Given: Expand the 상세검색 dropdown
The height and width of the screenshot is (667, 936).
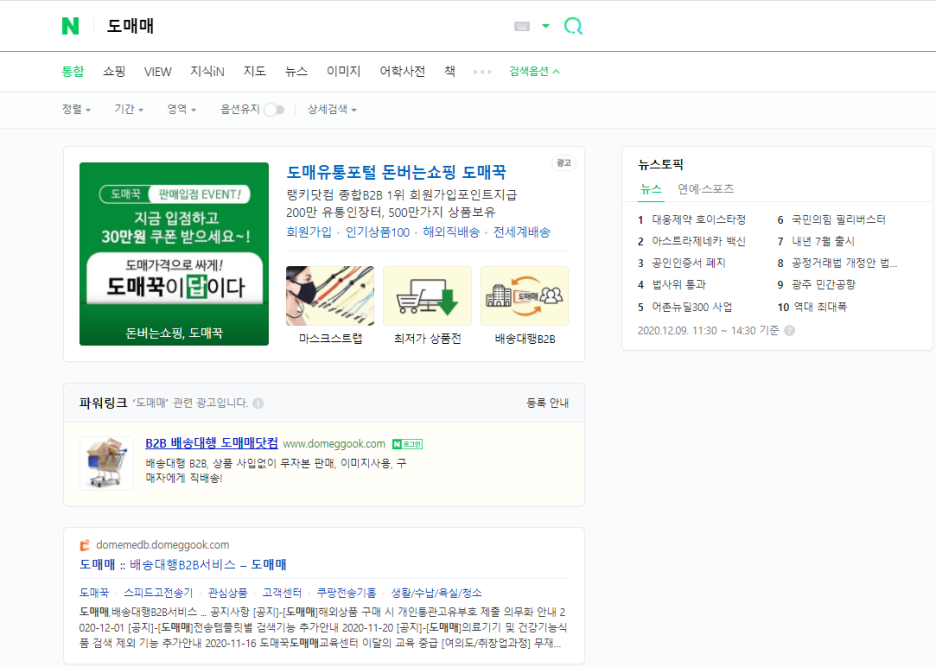Looking at the screenshot, I should pyautogui.click(x=332, y=109).
